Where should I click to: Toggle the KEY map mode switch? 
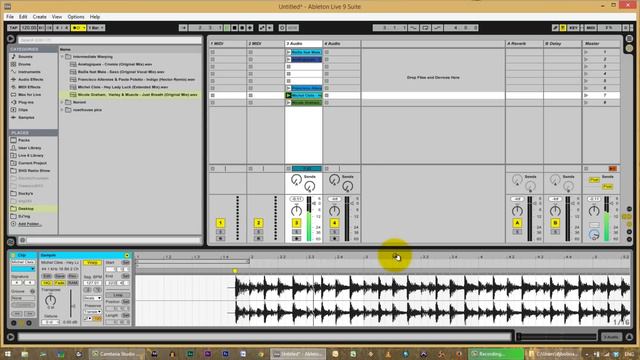573,28
